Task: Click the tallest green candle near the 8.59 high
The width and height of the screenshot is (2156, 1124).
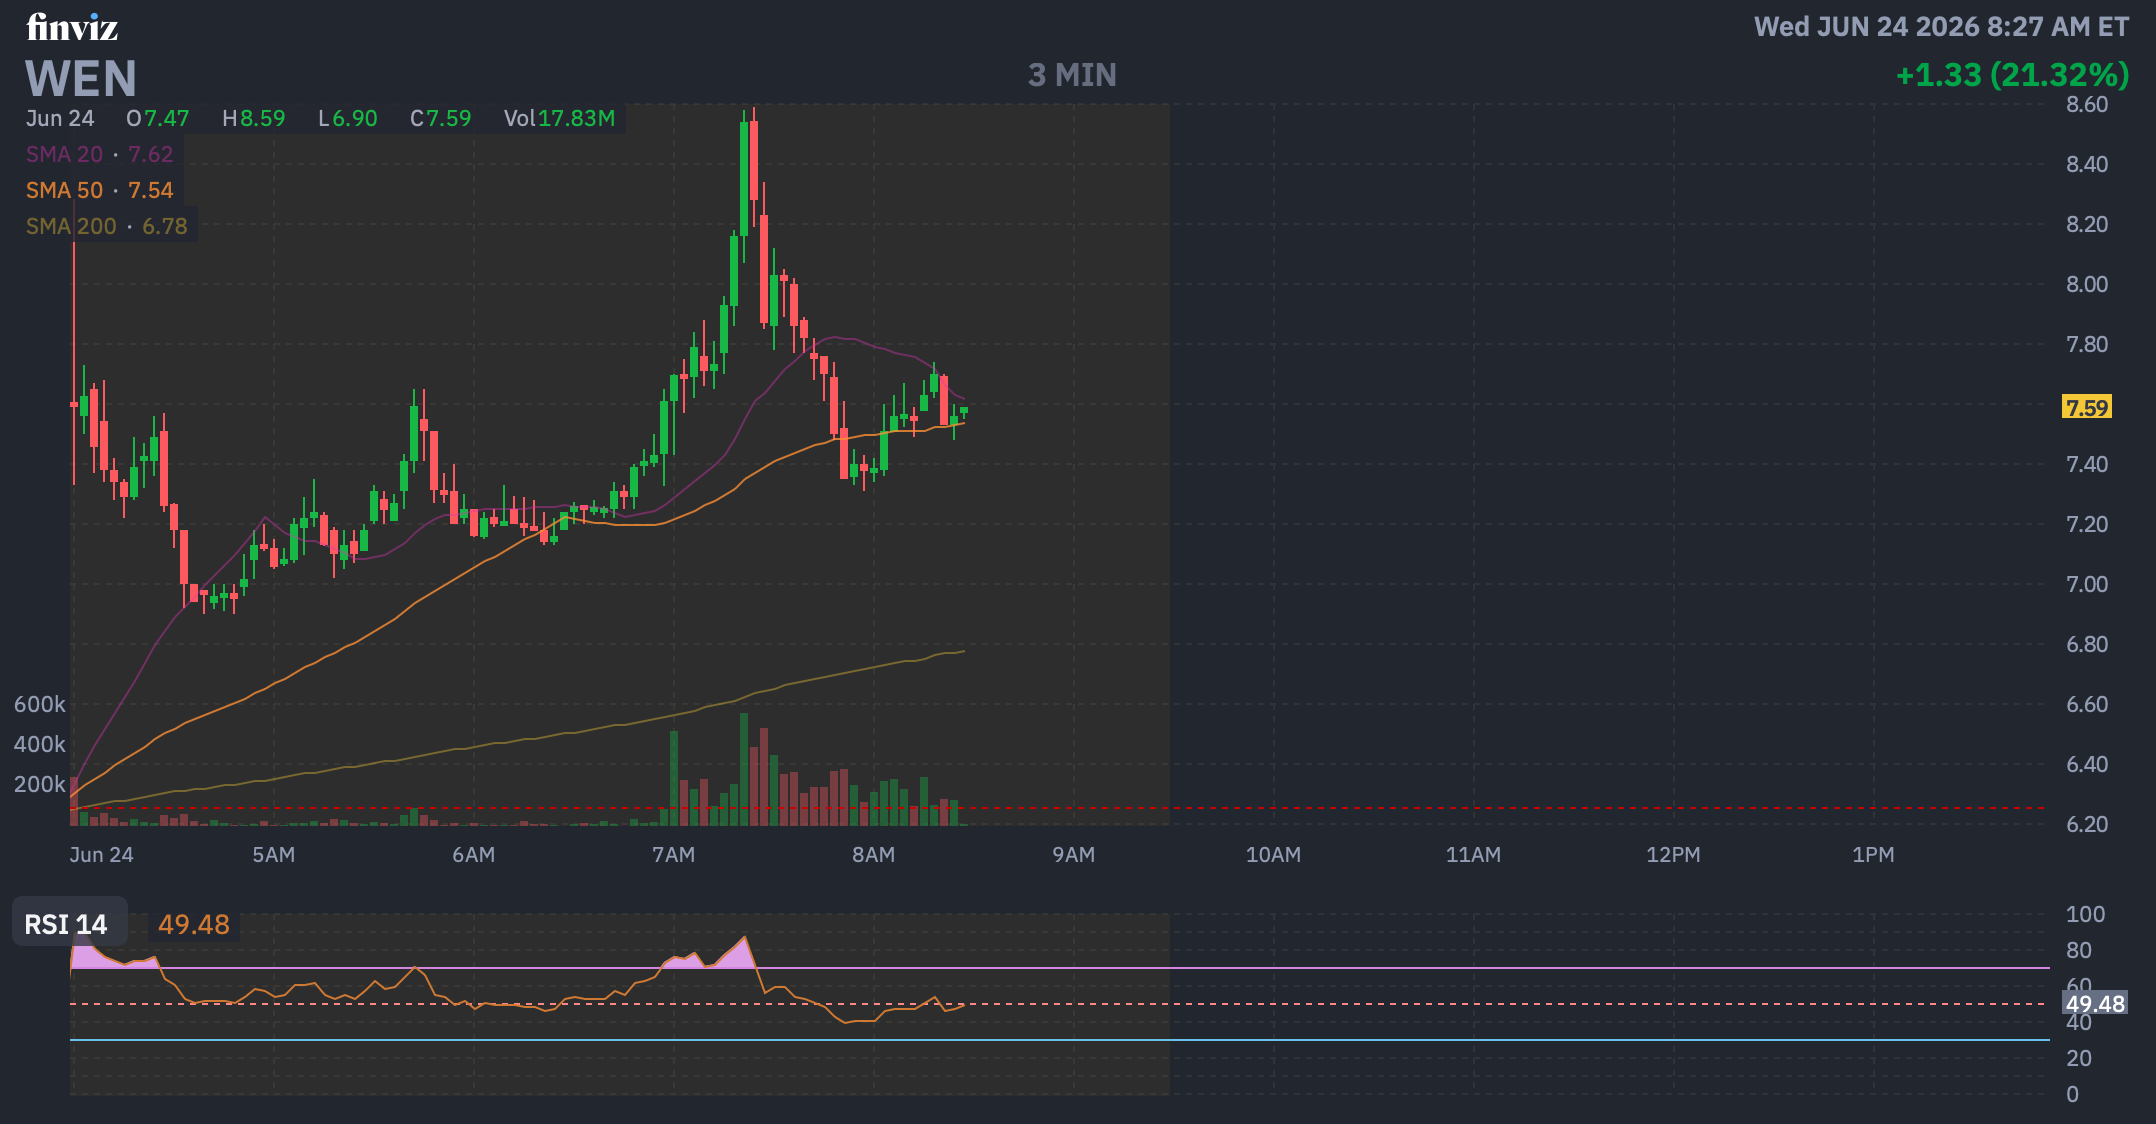Action: [744, 177]
